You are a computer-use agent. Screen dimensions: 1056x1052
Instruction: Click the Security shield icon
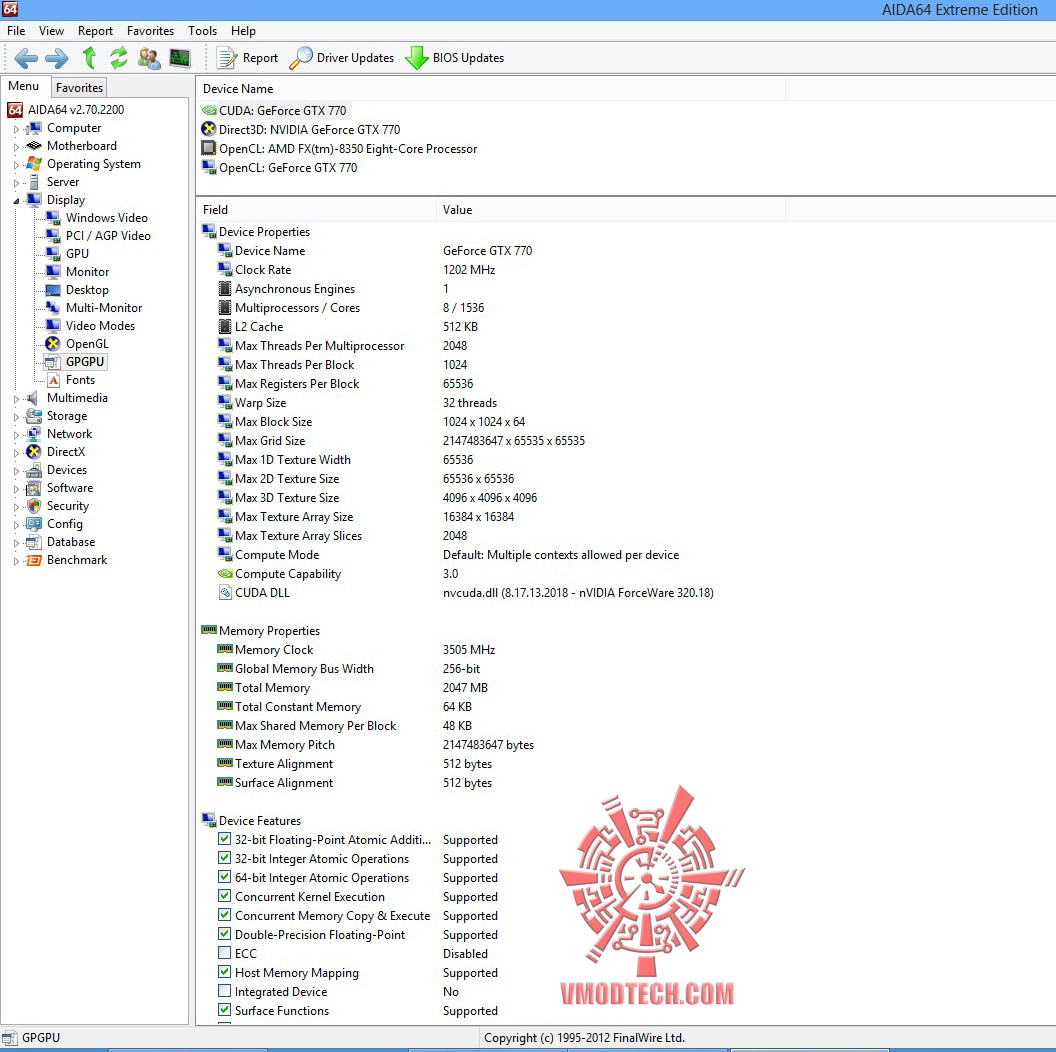click(34, 506)
